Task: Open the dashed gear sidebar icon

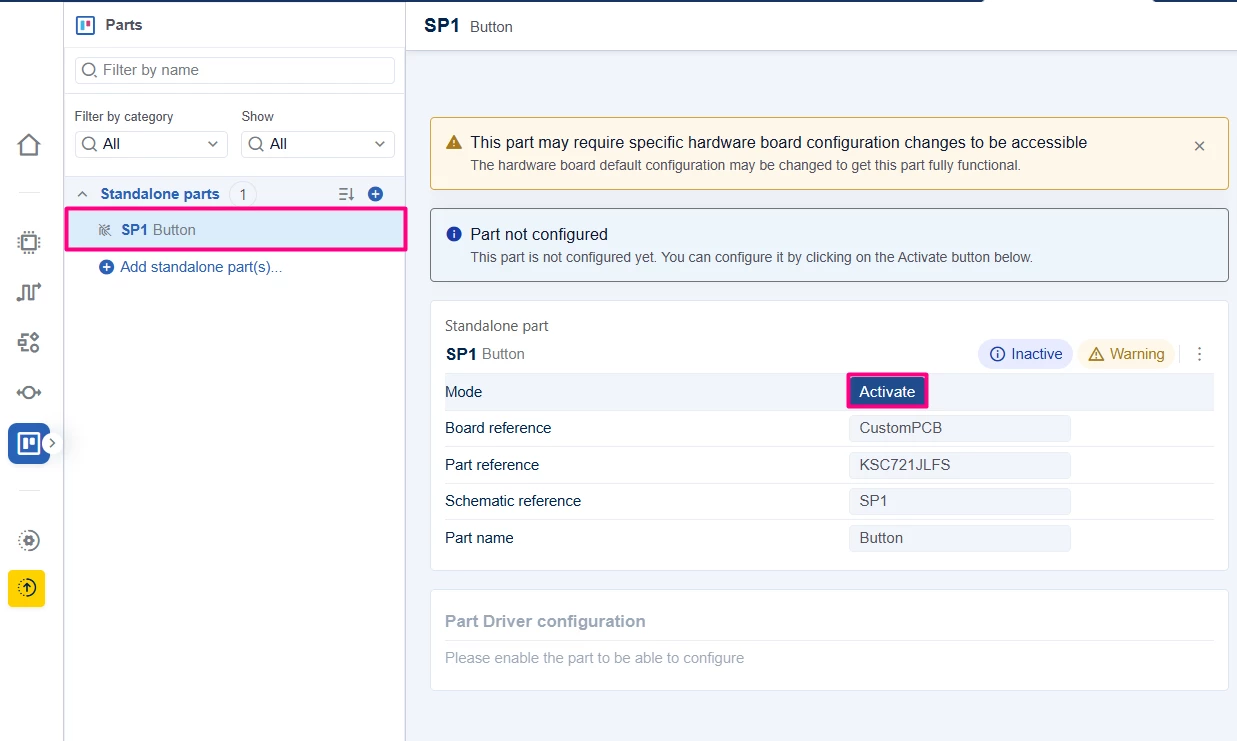Action: click(x=29, y=540)
